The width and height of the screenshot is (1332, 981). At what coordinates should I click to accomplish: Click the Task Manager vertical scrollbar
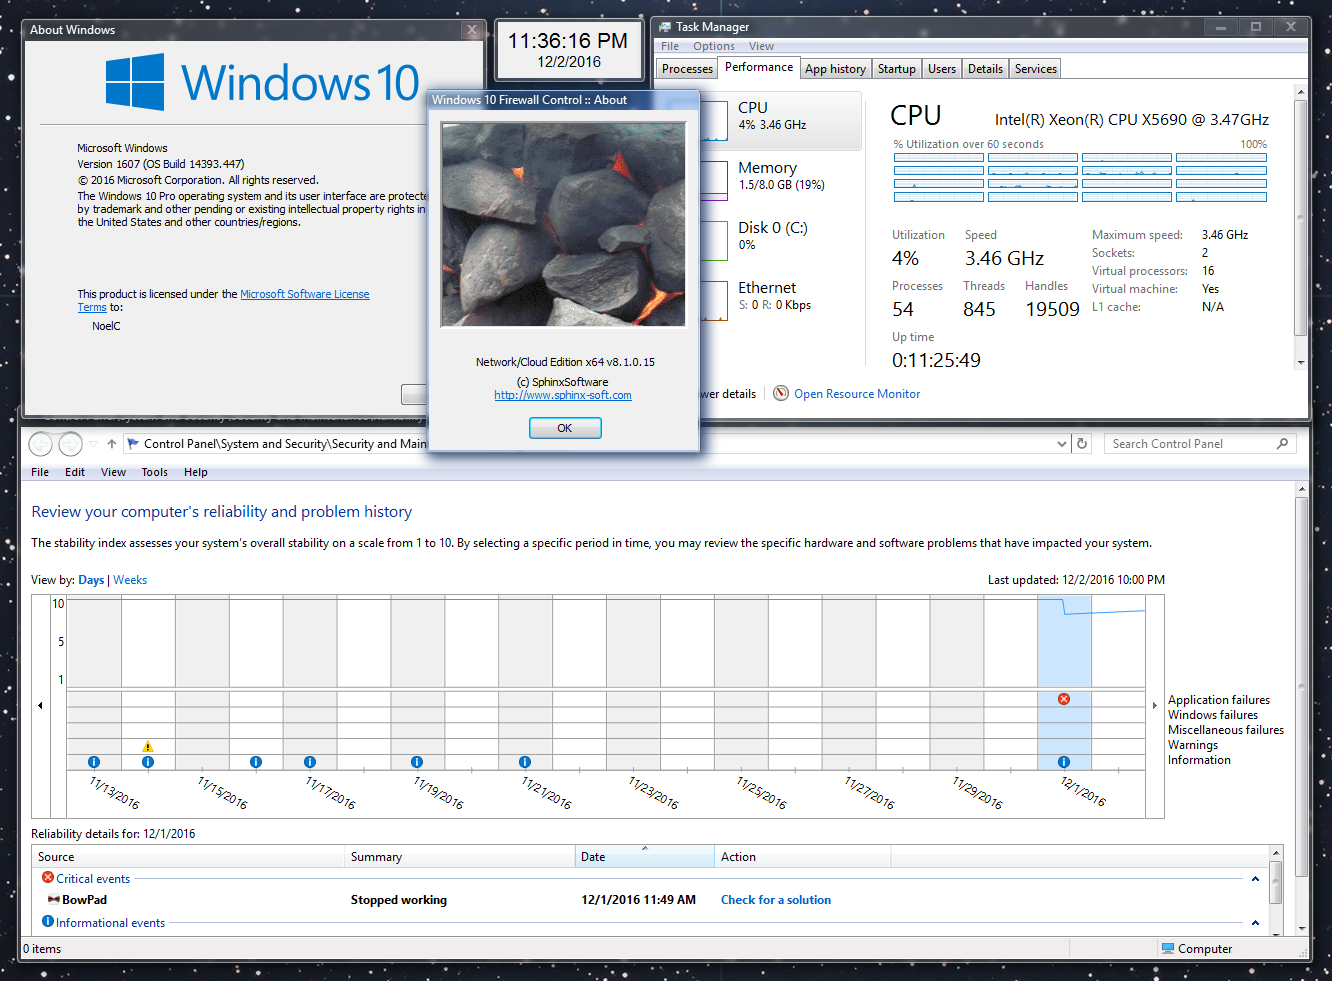coord(1301,227)
